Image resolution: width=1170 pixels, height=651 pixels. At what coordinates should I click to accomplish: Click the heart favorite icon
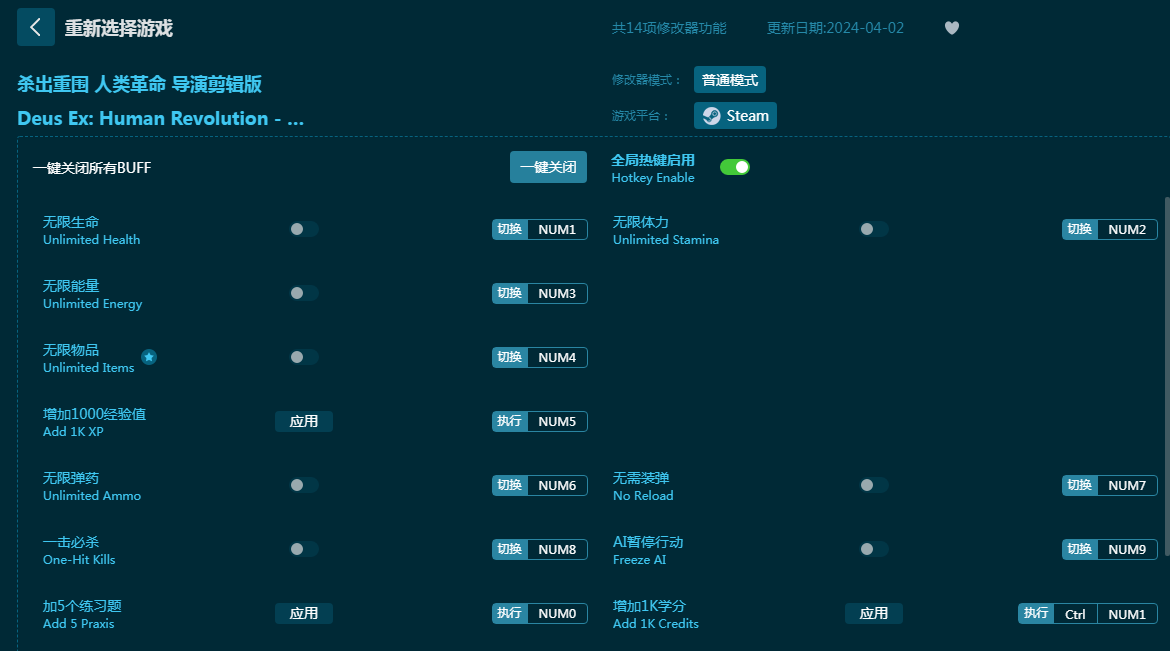pos(951,28)
